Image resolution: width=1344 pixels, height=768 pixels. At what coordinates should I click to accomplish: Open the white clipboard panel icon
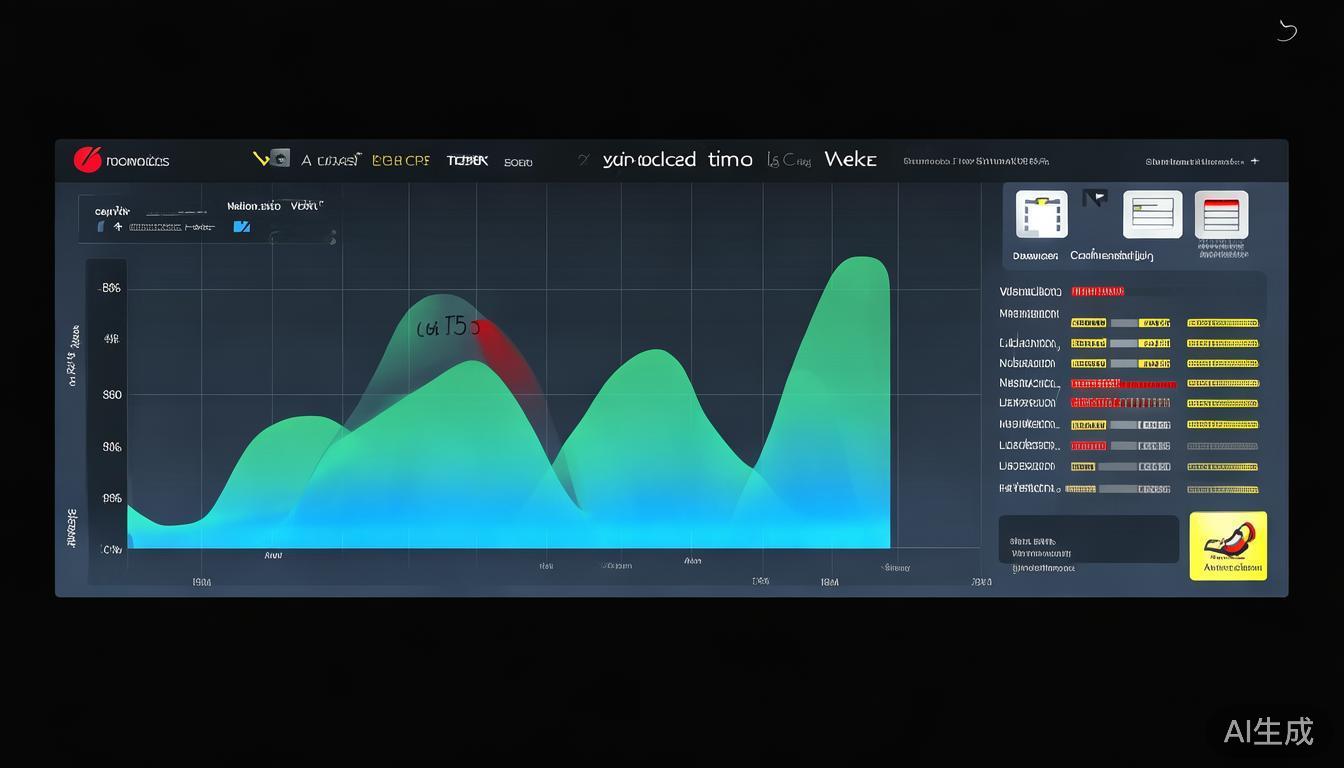[1041, 214]
